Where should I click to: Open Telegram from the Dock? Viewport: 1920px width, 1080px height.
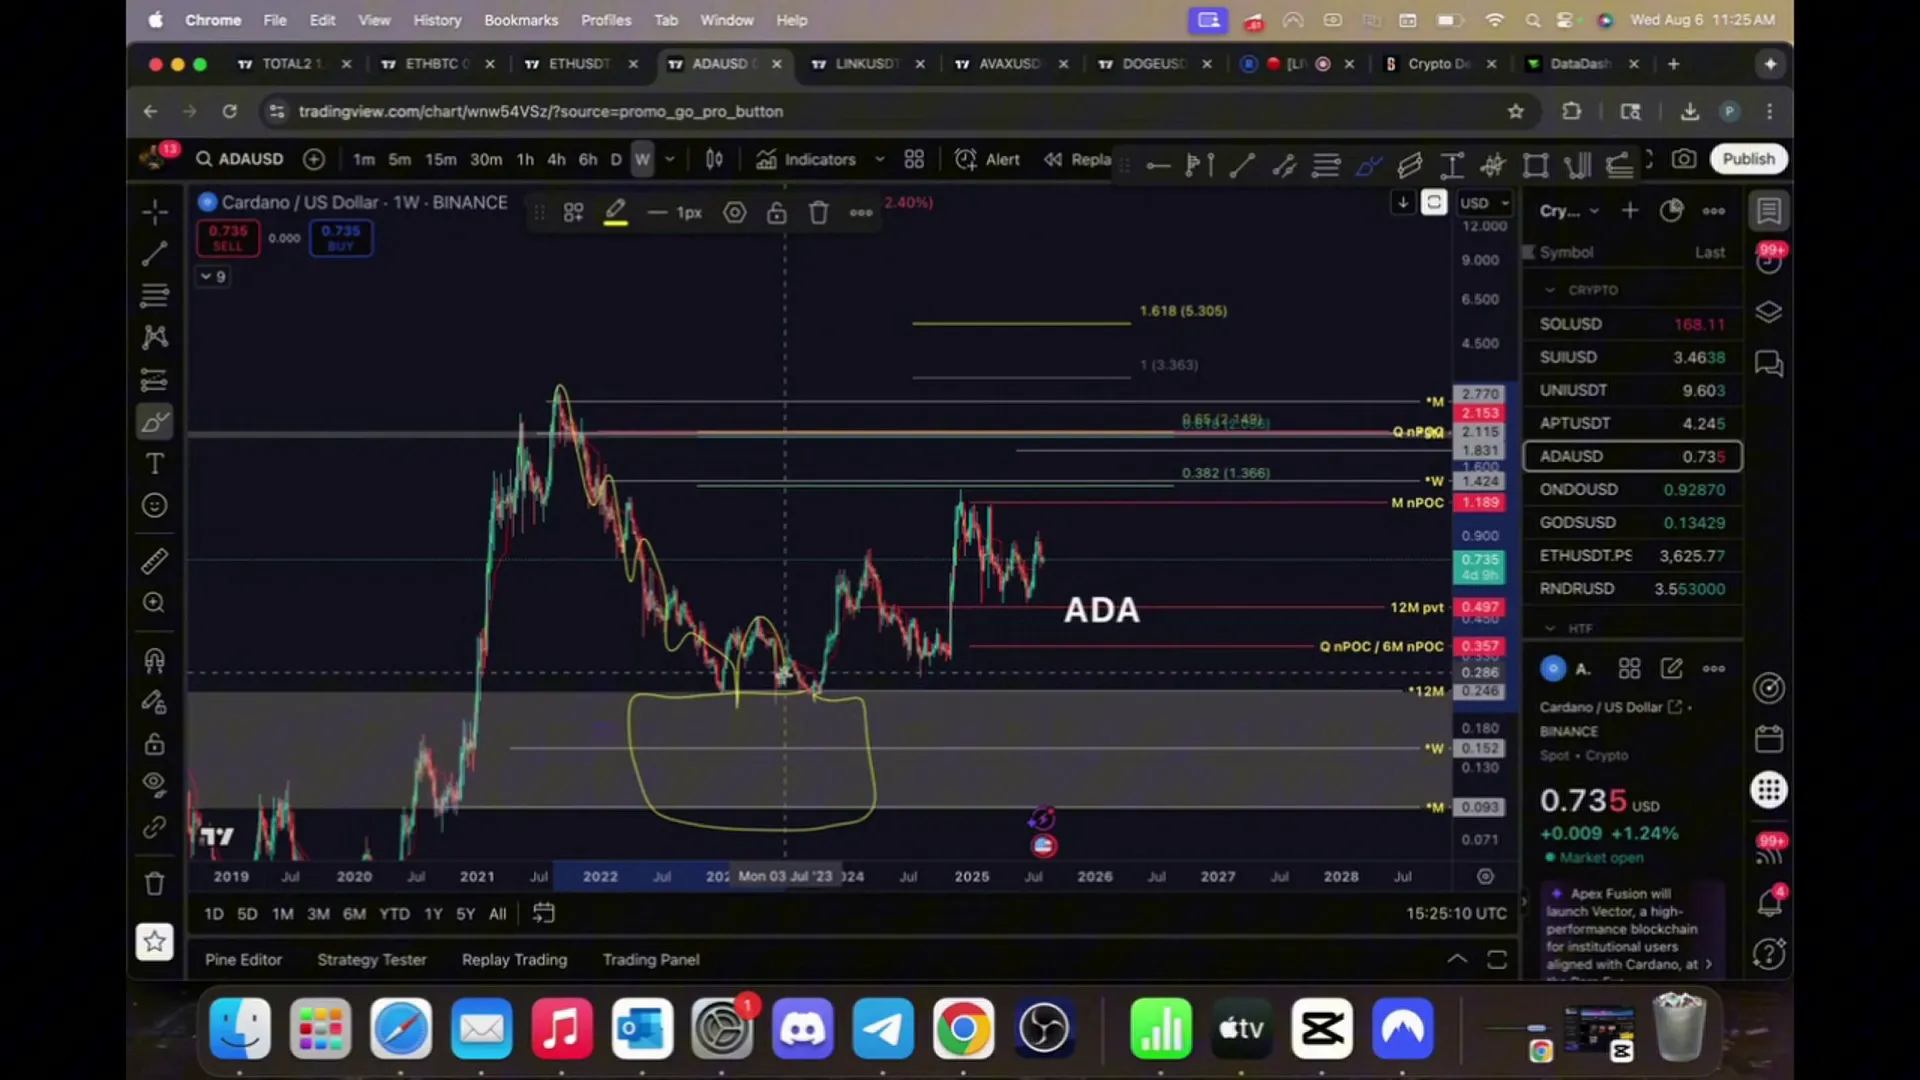(x=883, y=1028)
